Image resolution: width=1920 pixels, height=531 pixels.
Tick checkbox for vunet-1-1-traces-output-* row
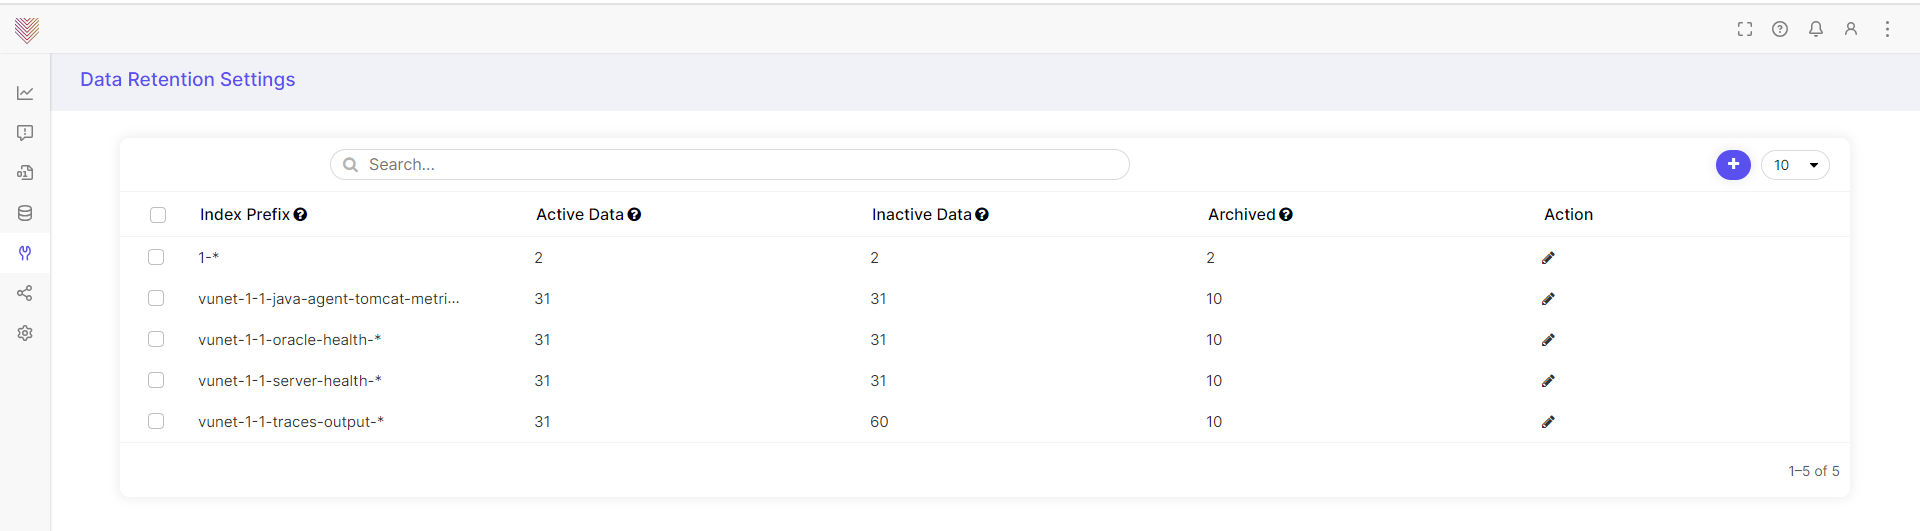tap(156, 421)
